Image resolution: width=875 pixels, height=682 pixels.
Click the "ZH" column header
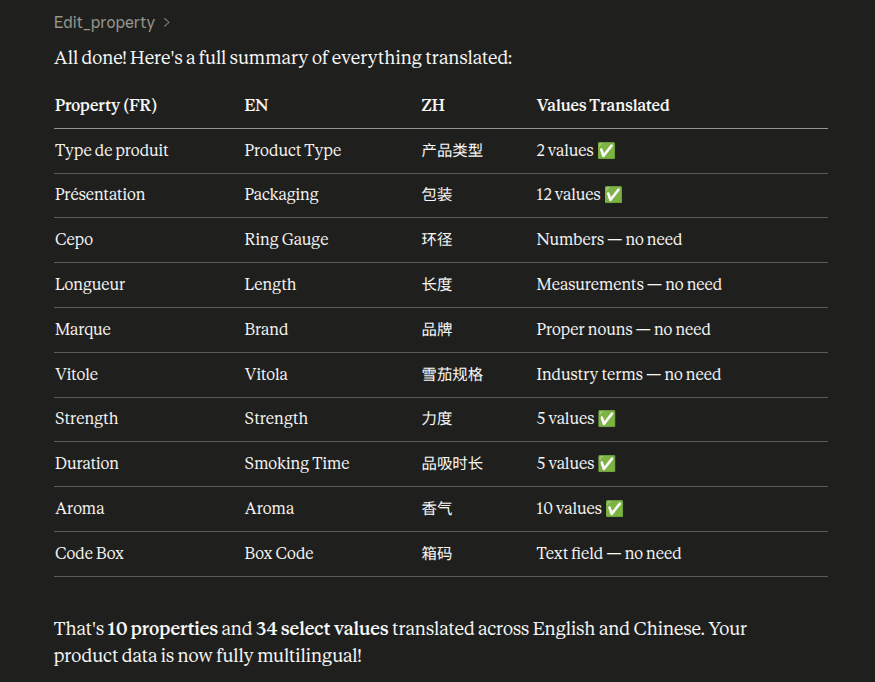[x=433, y=106]
